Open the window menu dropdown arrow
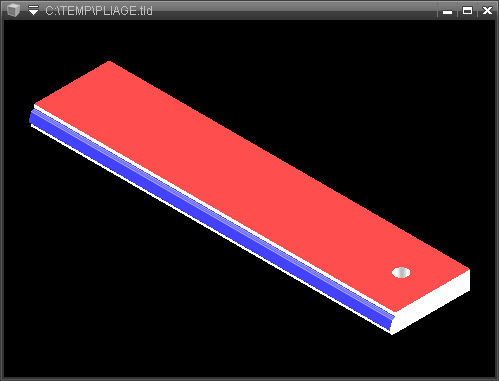 click(x=33, y=10)
